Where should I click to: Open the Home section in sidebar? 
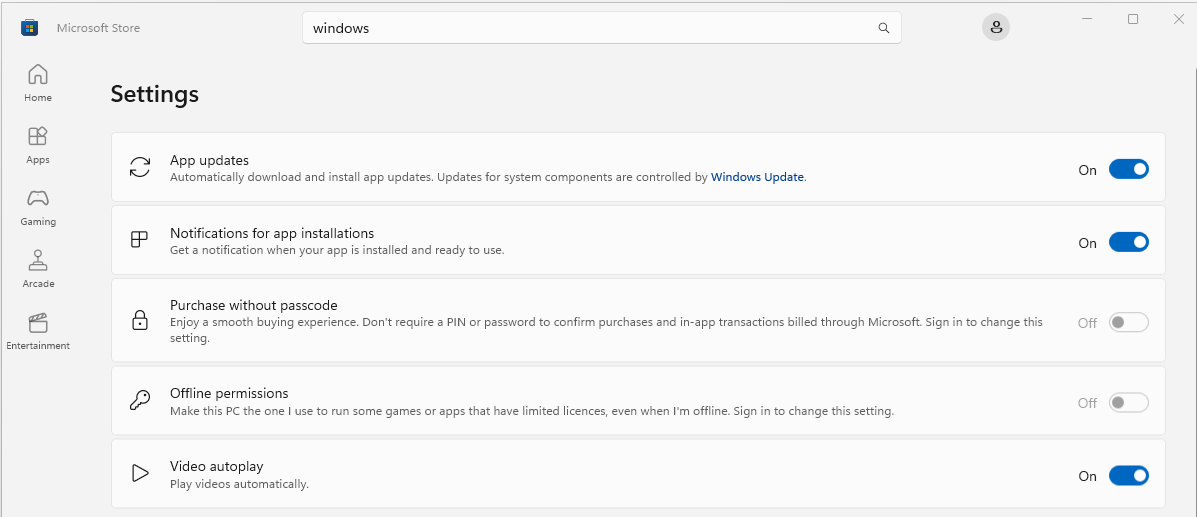coord(37,82)
